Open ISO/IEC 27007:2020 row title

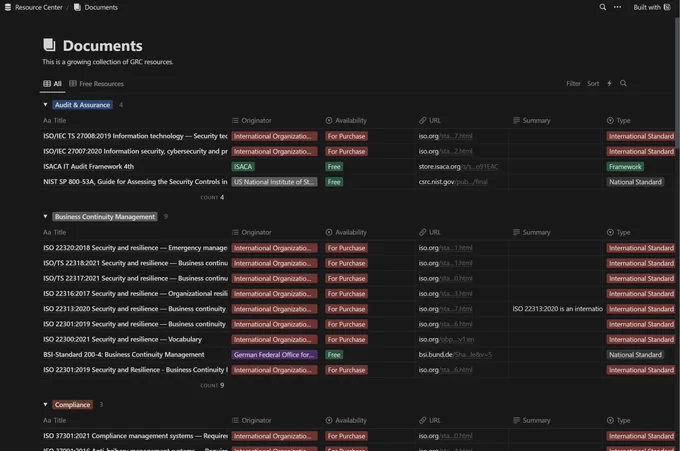coord(135,151)
